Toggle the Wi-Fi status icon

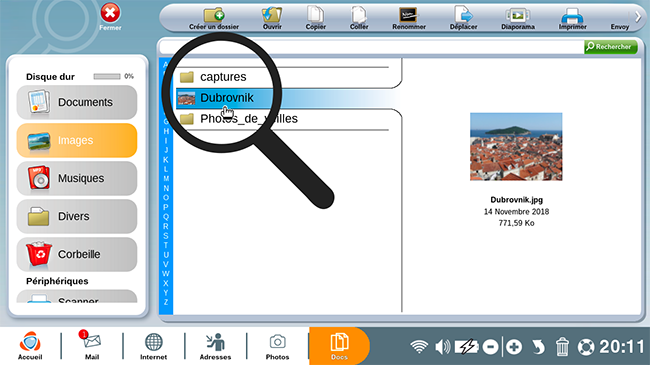tap(419, 346)
